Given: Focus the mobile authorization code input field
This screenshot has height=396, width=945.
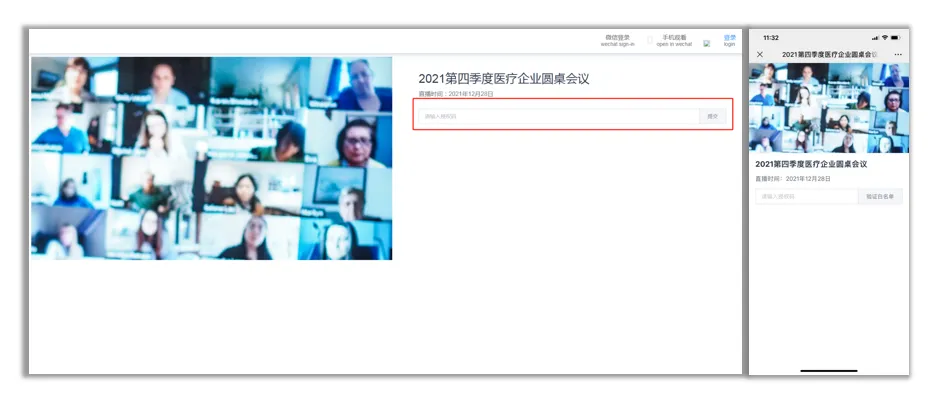Looking at the screenshot, I should pyautogui.click(x=806, y=196).
